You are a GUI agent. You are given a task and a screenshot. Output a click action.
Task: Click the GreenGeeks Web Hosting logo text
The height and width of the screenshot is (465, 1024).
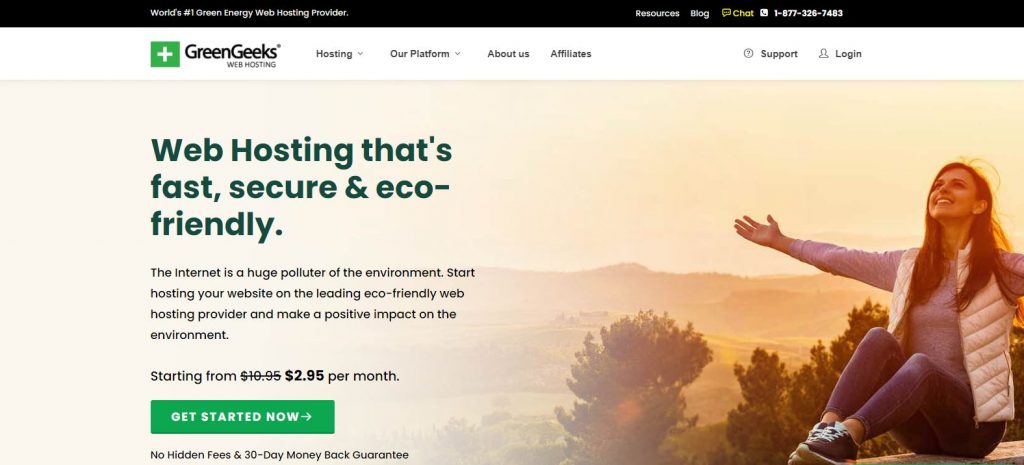[x=232, y=55]
